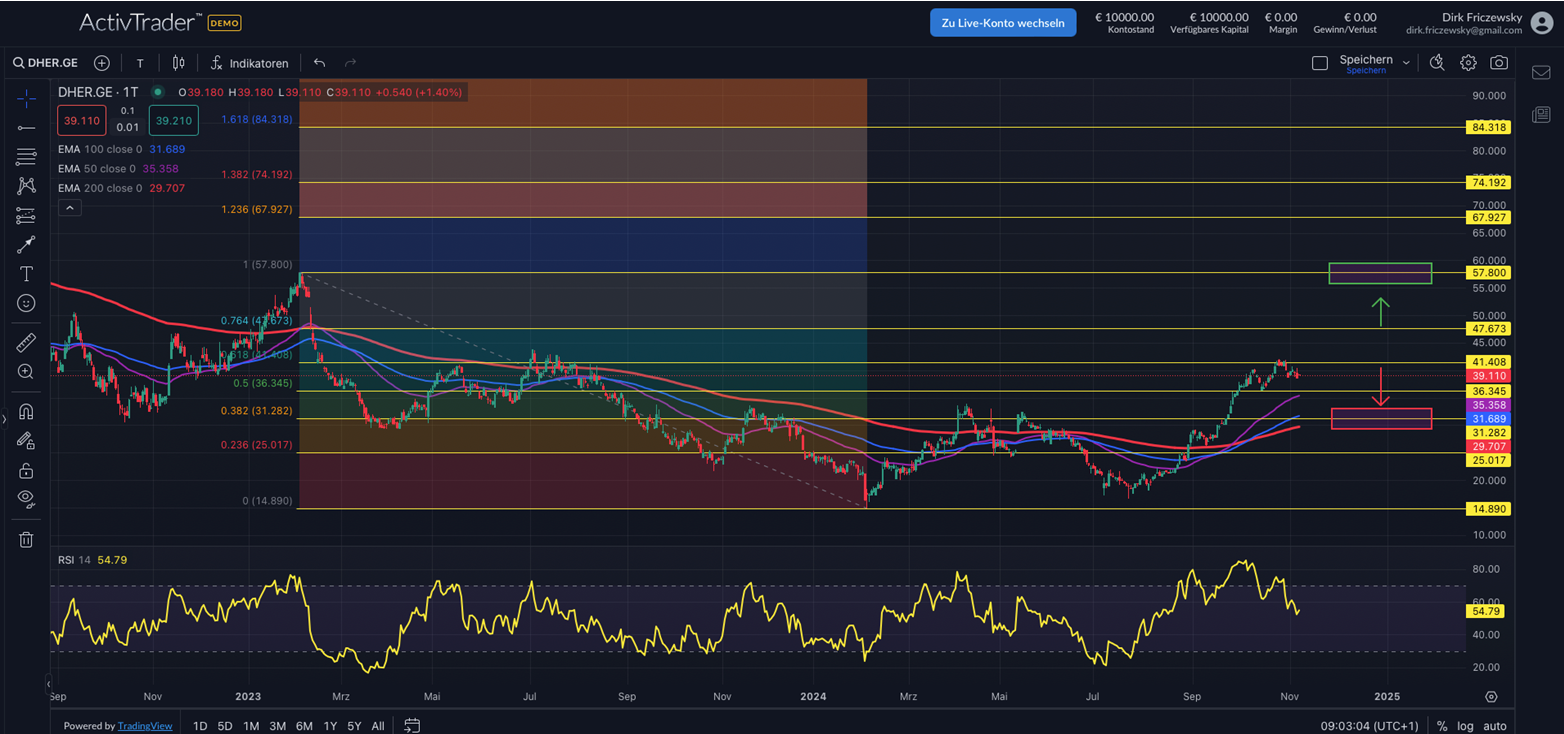Open chart settings gear icon
The height and width of the screenshot is (734, 1564).
[x=1468, y=63]
